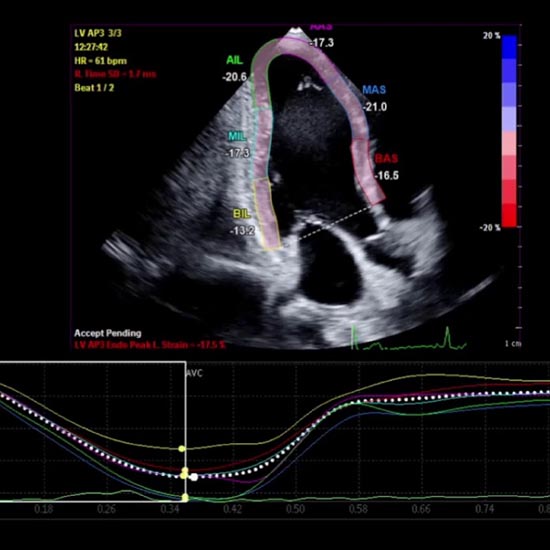This screenshot has width=550, height=550.
Task: Select the -21.0 strain value
Action: point(375,107)
